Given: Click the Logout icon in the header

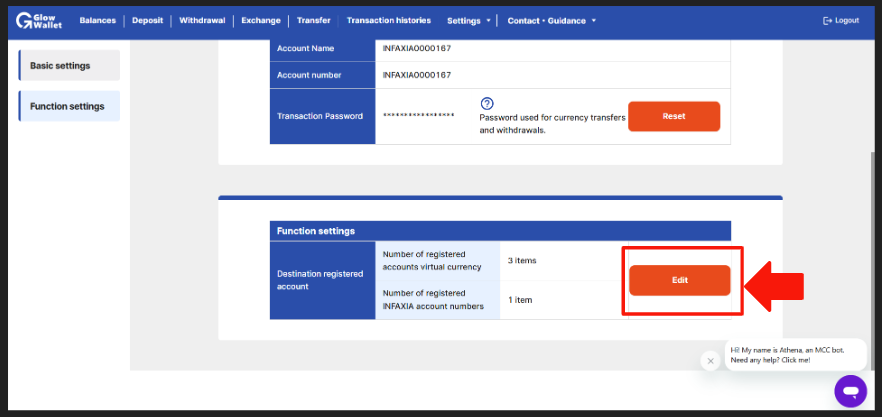Looking at the screenshot, I should tap(827, 21).
